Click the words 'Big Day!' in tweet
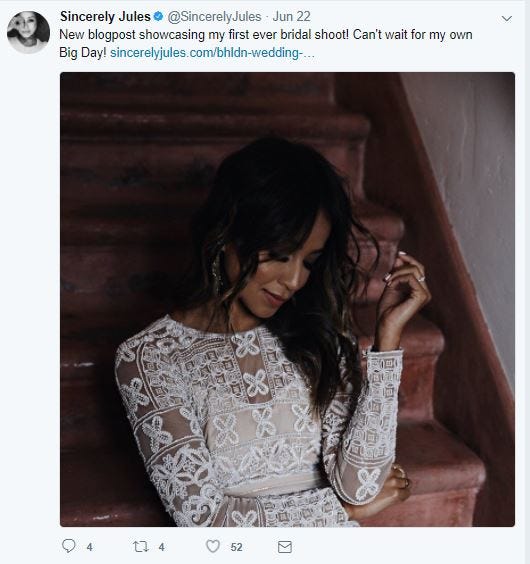The width and height of the screenshot is (530, 564). 83,53
